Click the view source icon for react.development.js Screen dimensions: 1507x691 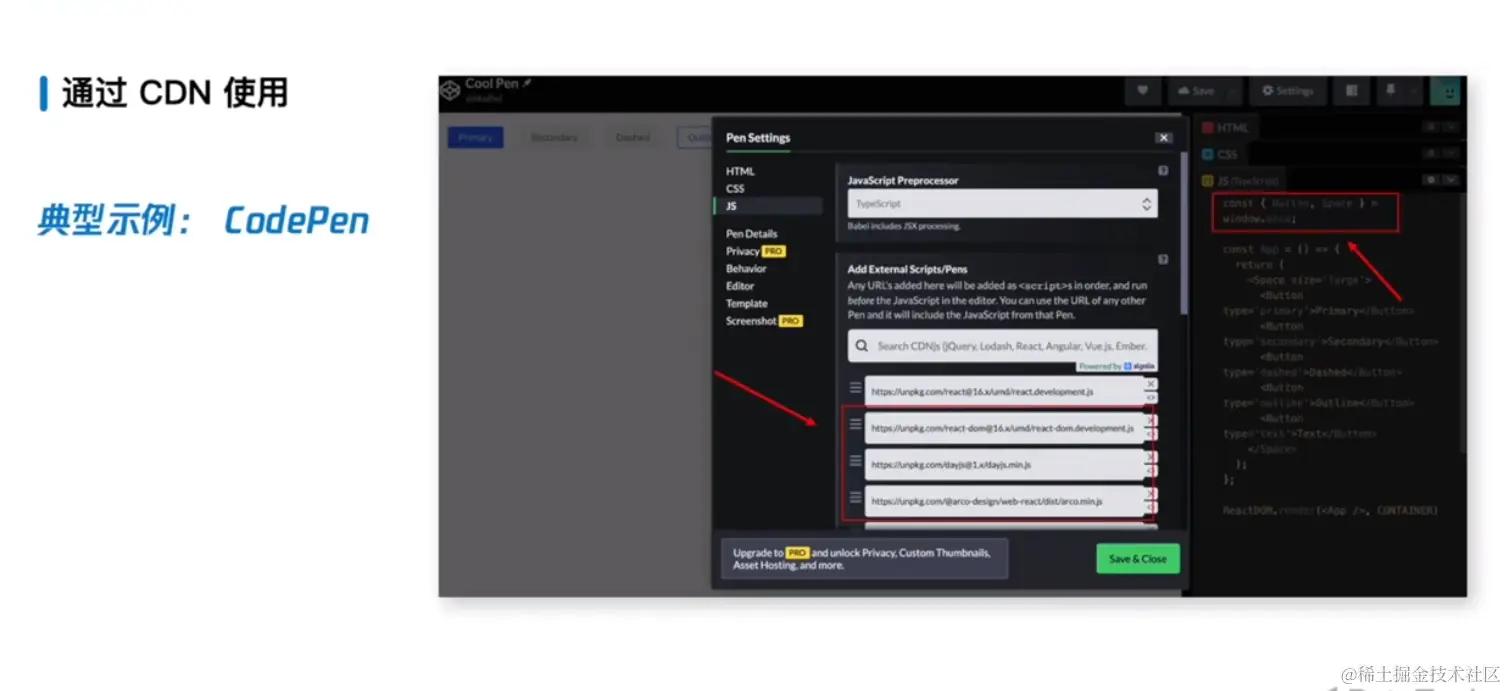click(1151, 397)
